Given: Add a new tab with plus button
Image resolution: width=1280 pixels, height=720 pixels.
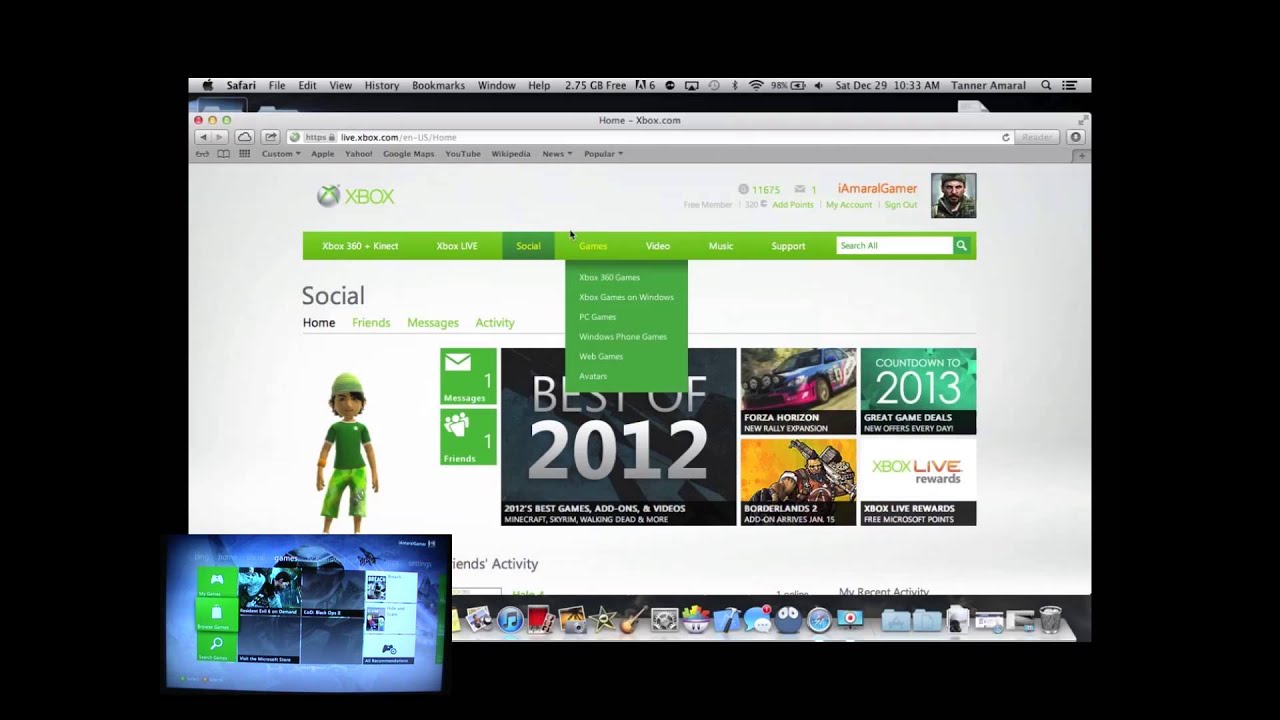Looking at the screenshot, I should tap(1082, 156).
